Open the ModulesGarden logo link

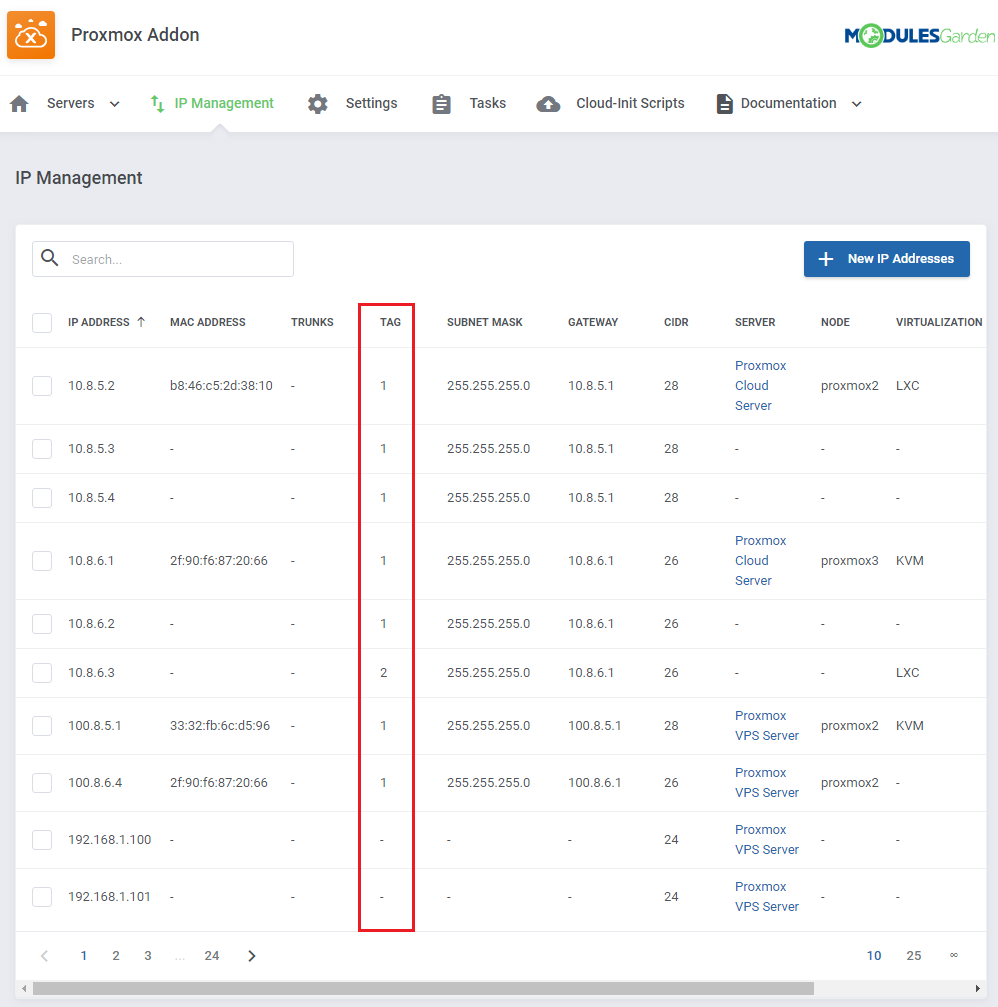tap(920, 35)
